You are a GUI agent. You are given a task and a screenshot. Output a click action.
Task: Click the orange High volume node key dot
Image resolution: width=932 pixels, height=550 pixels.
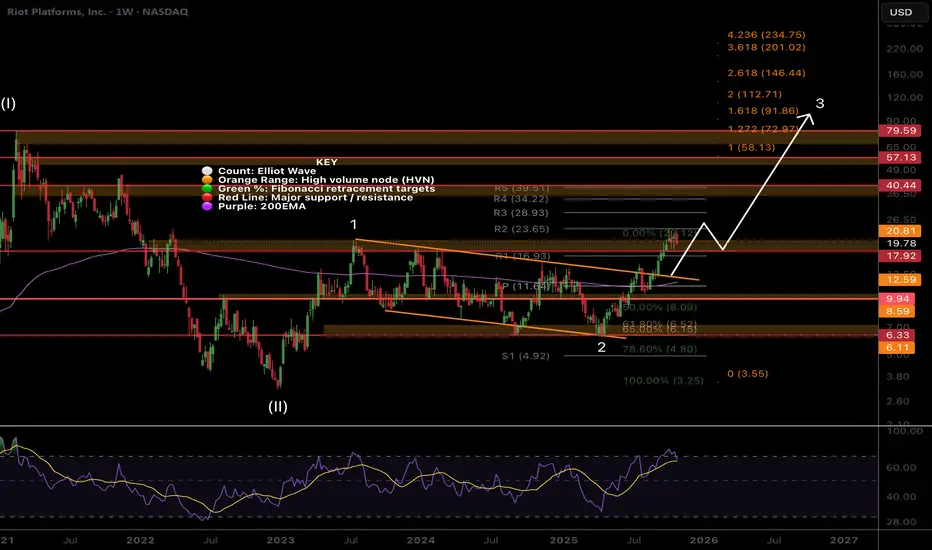click(206, 181)
